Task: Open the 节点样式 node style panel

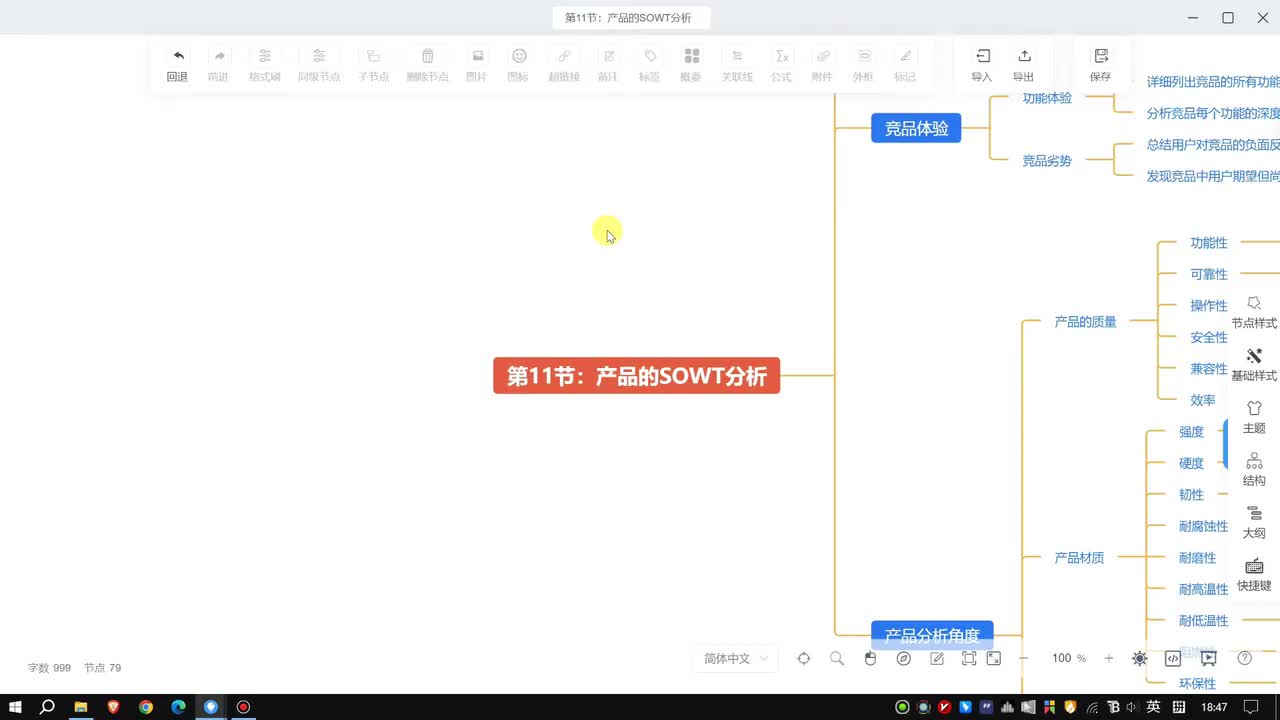Action: pos(1254,312)
